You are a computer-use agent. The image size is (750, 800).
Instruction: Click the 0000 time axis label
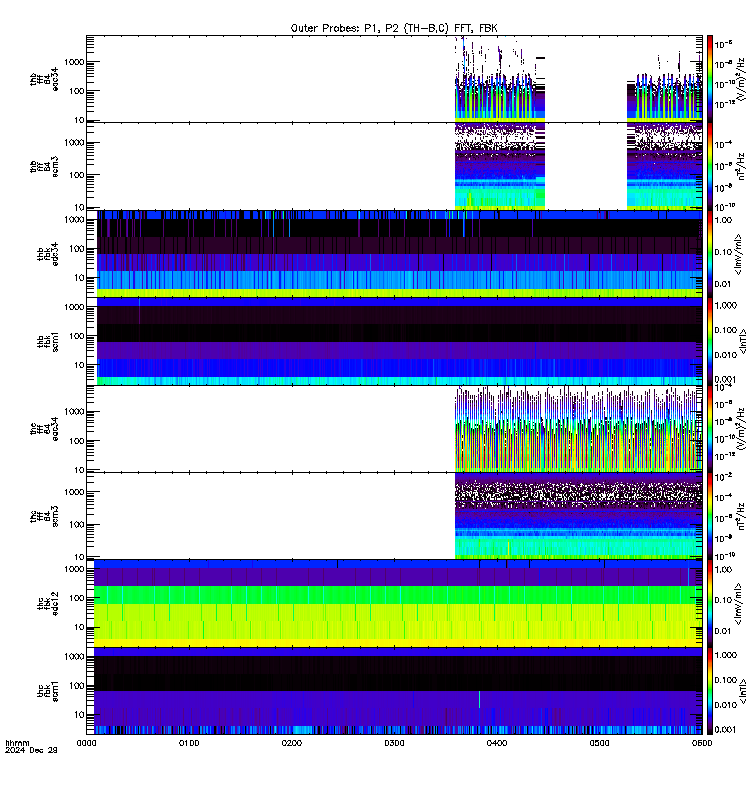click(x=86, y=743)
